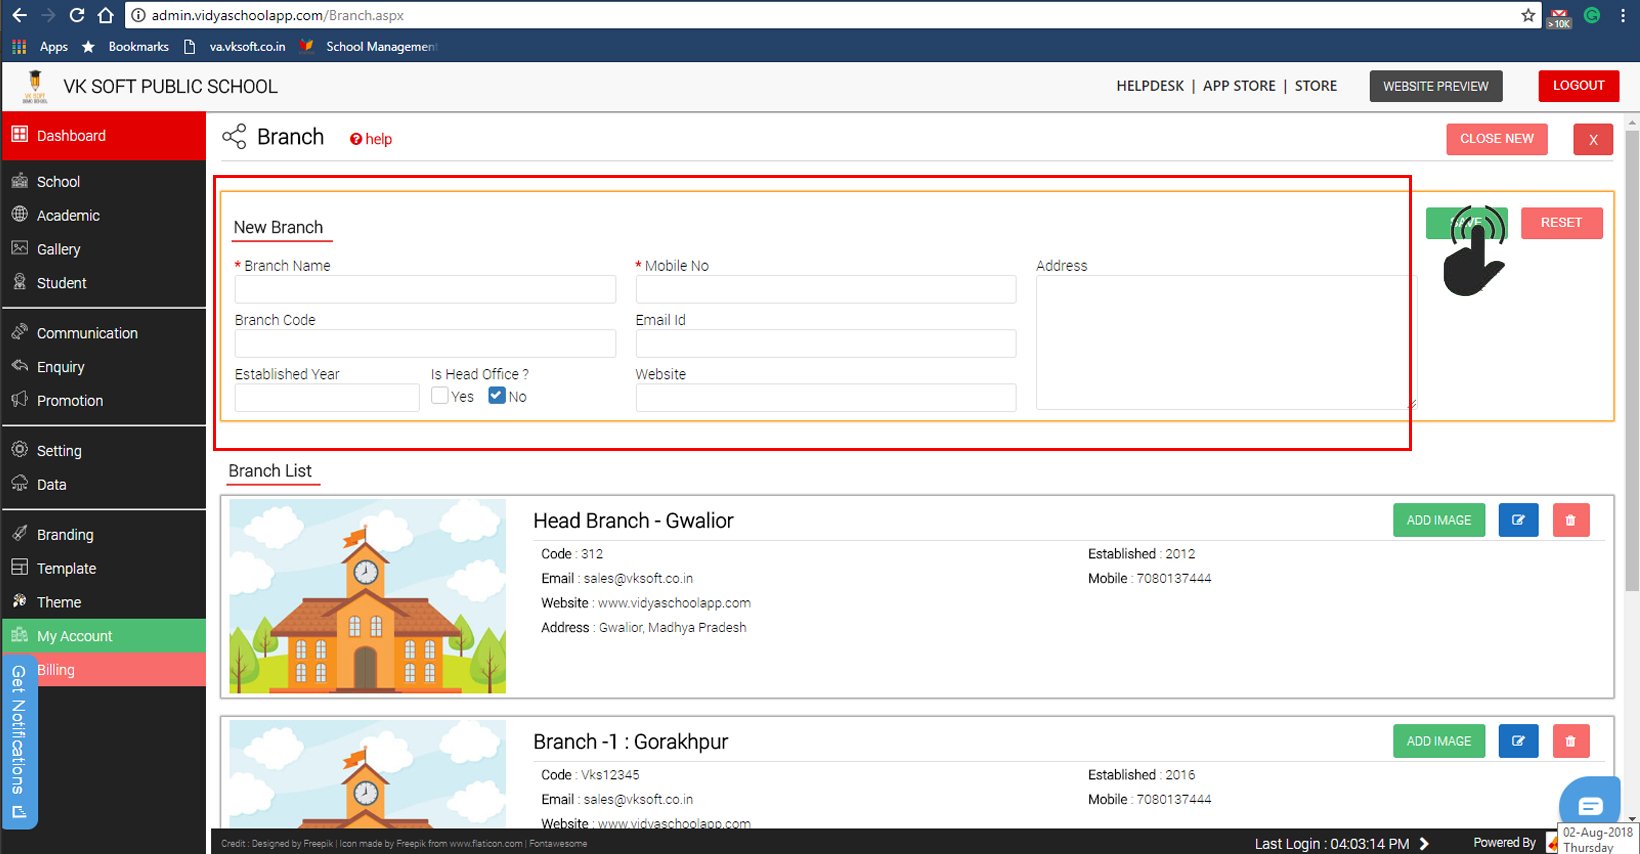1640x854 pixels.
Task: Check Yes for Is Head Office
Action: [x=439, y=396]
